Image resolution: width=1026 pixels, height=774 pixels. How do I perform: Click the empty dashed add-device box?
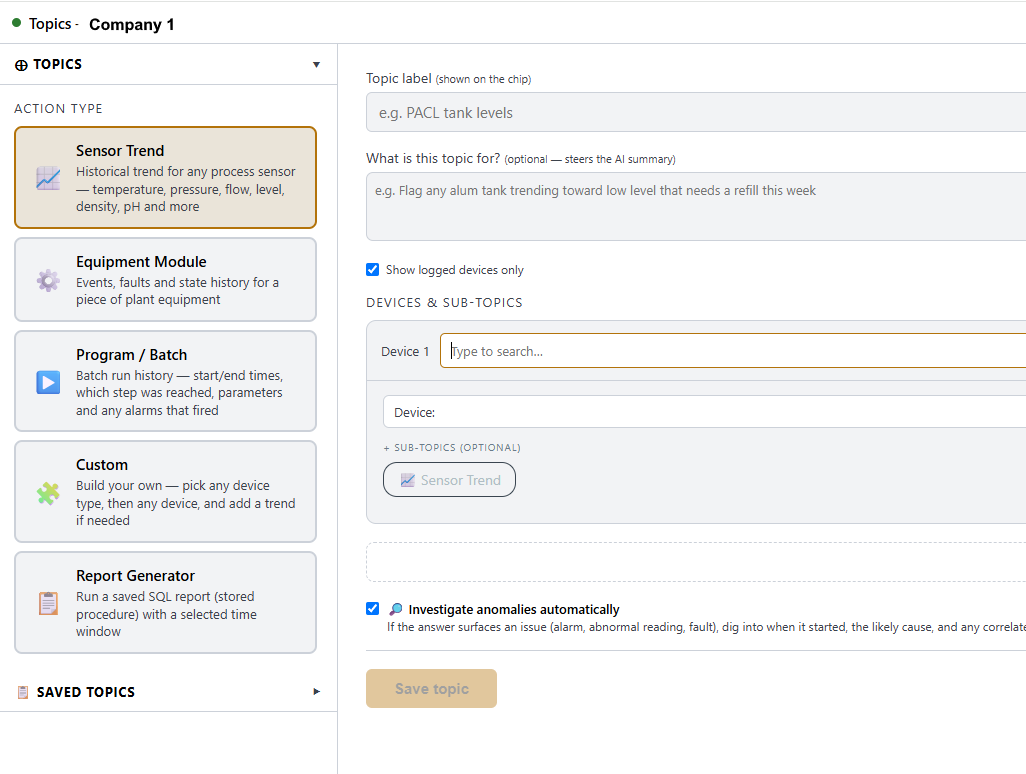point(696,562)
